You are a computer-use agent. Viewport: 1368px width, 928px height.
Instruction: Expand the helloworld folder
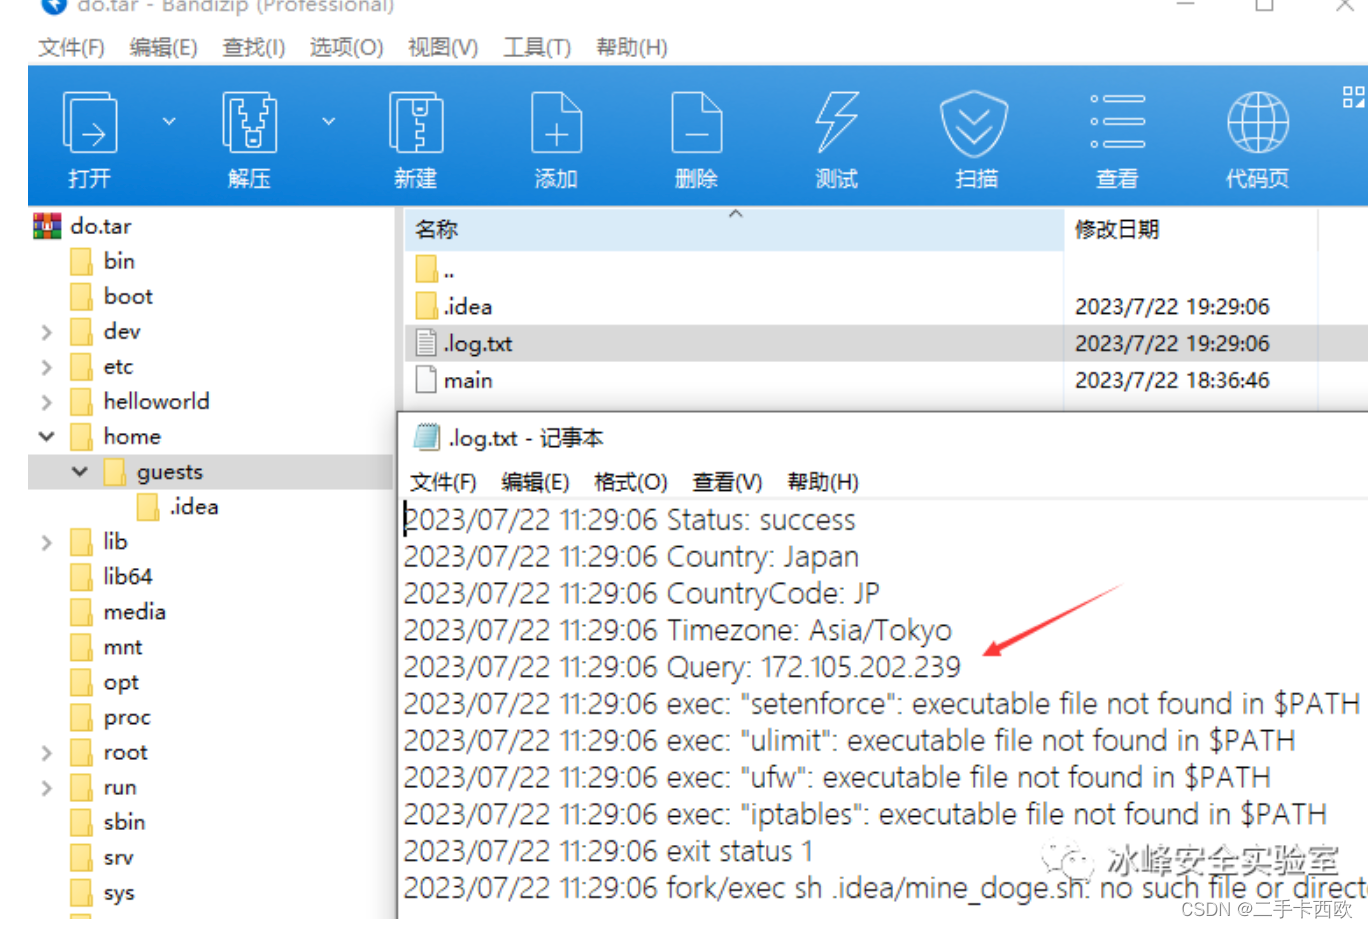46,402
